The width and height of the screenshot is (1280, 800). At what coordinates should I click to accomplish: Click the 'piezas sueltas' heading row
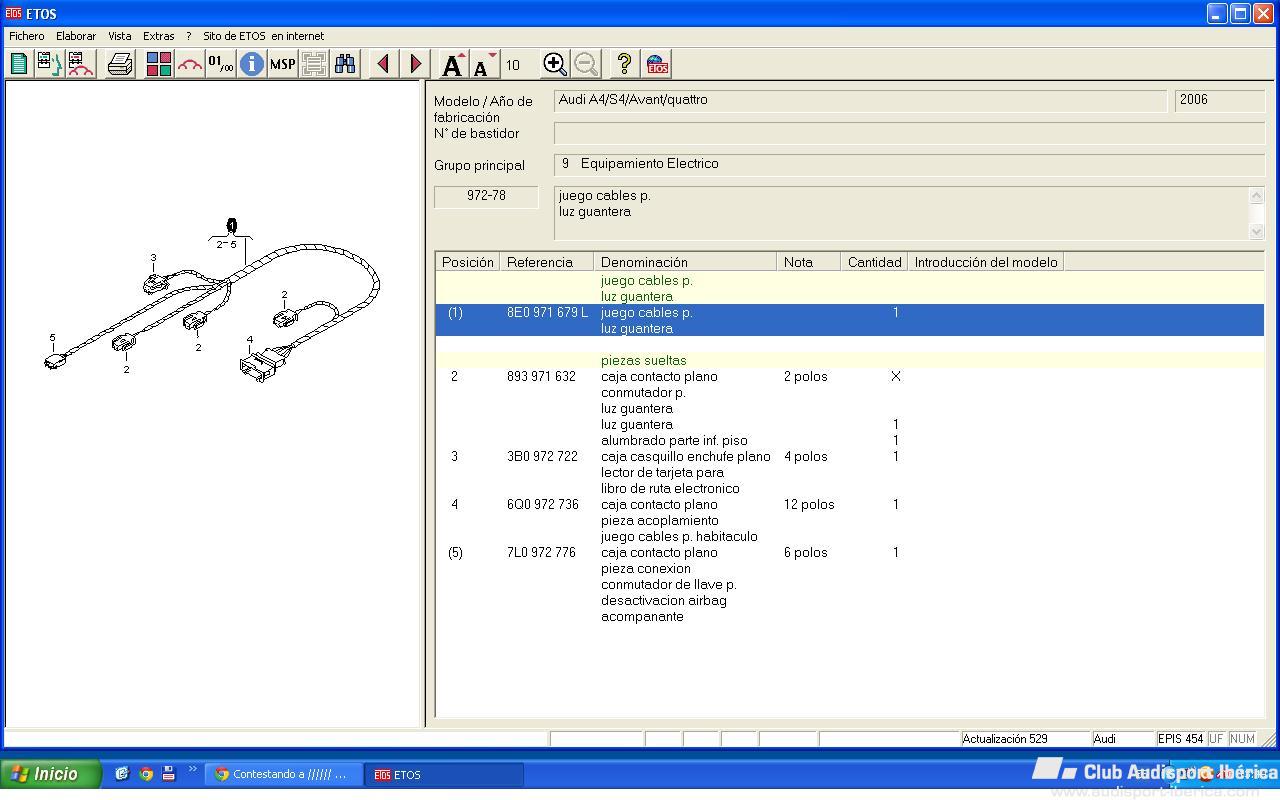849,360
